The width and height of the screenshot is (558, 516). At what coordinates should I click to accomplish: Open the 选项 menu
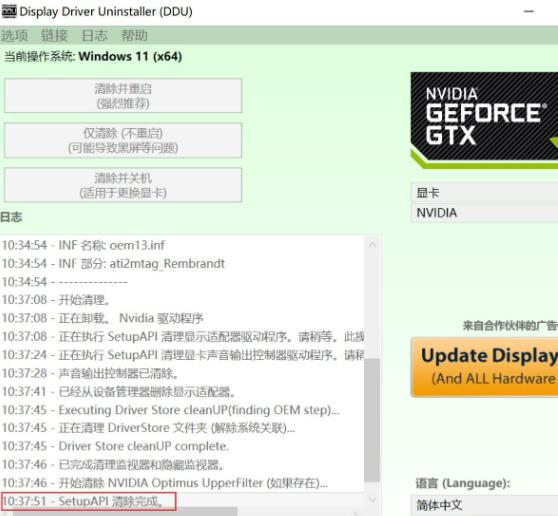(x=14, y=36)
